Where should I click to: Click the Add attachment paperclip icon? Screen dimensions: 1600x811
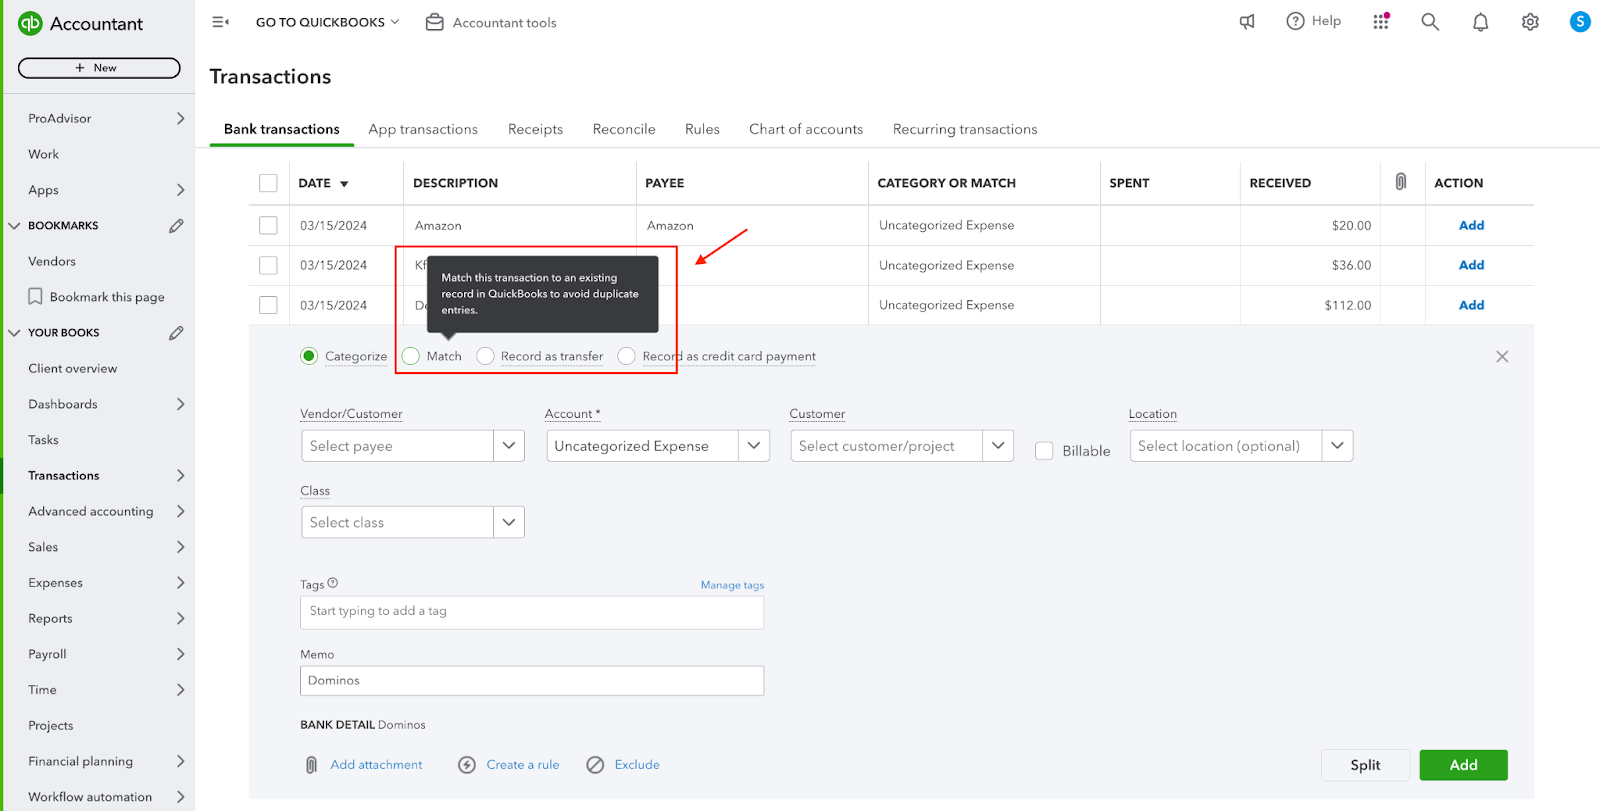311,765
